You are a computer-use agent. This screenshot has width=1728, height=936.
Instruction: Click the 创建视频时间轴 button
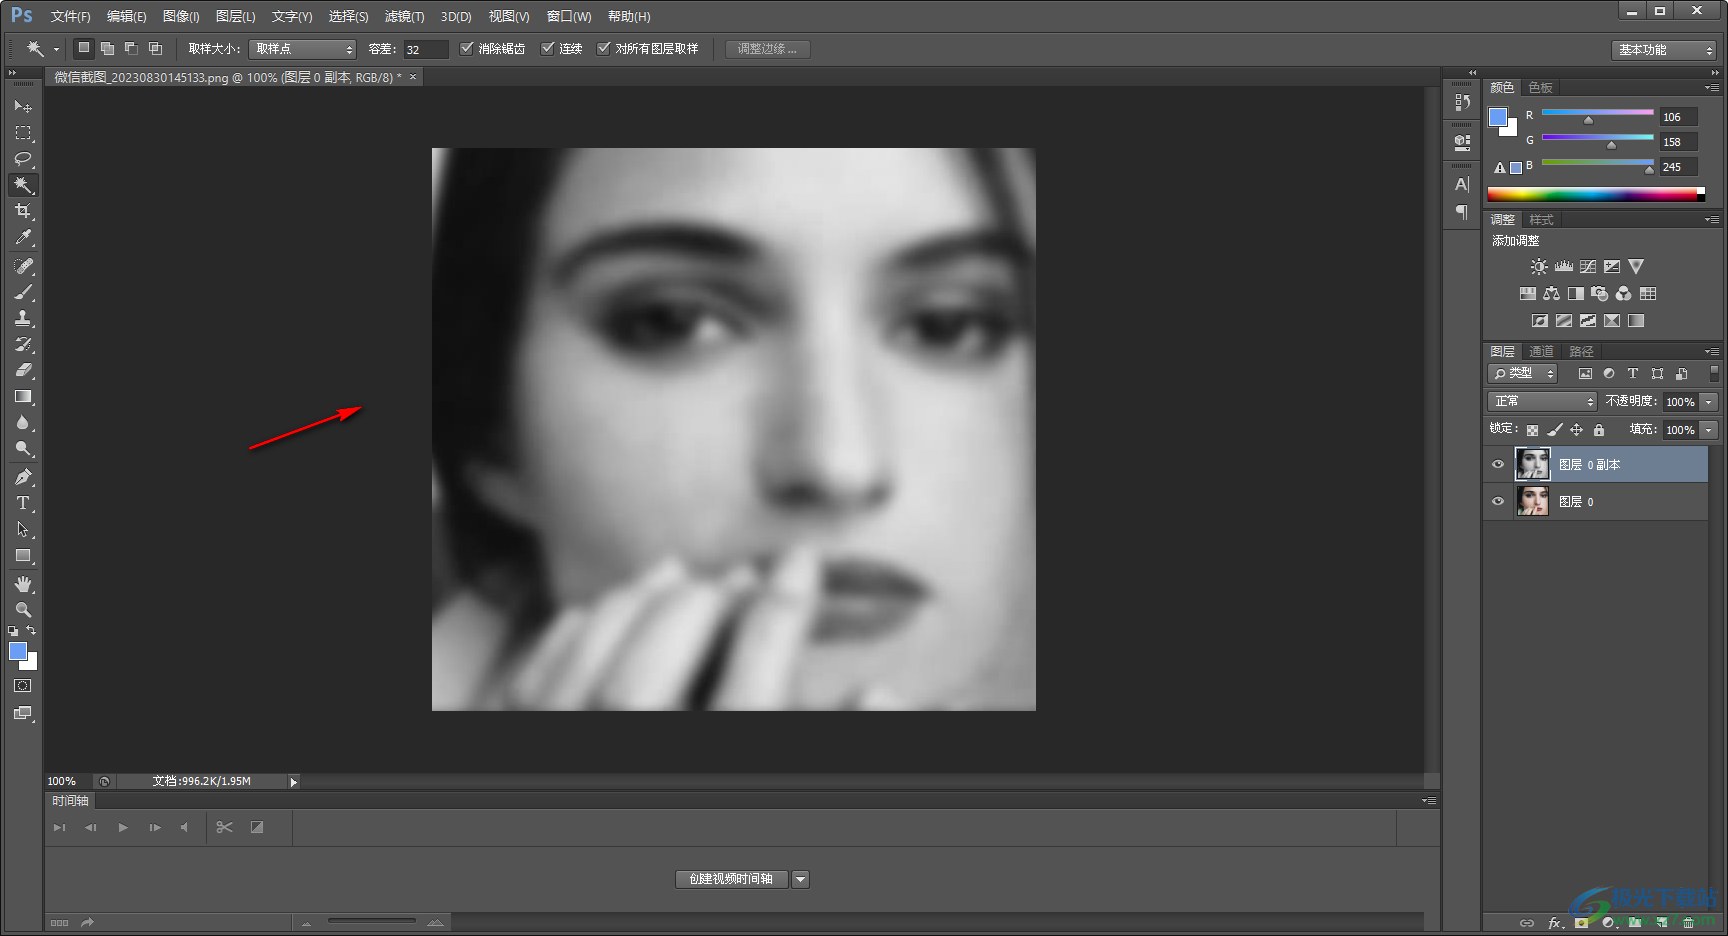point(731,879)
